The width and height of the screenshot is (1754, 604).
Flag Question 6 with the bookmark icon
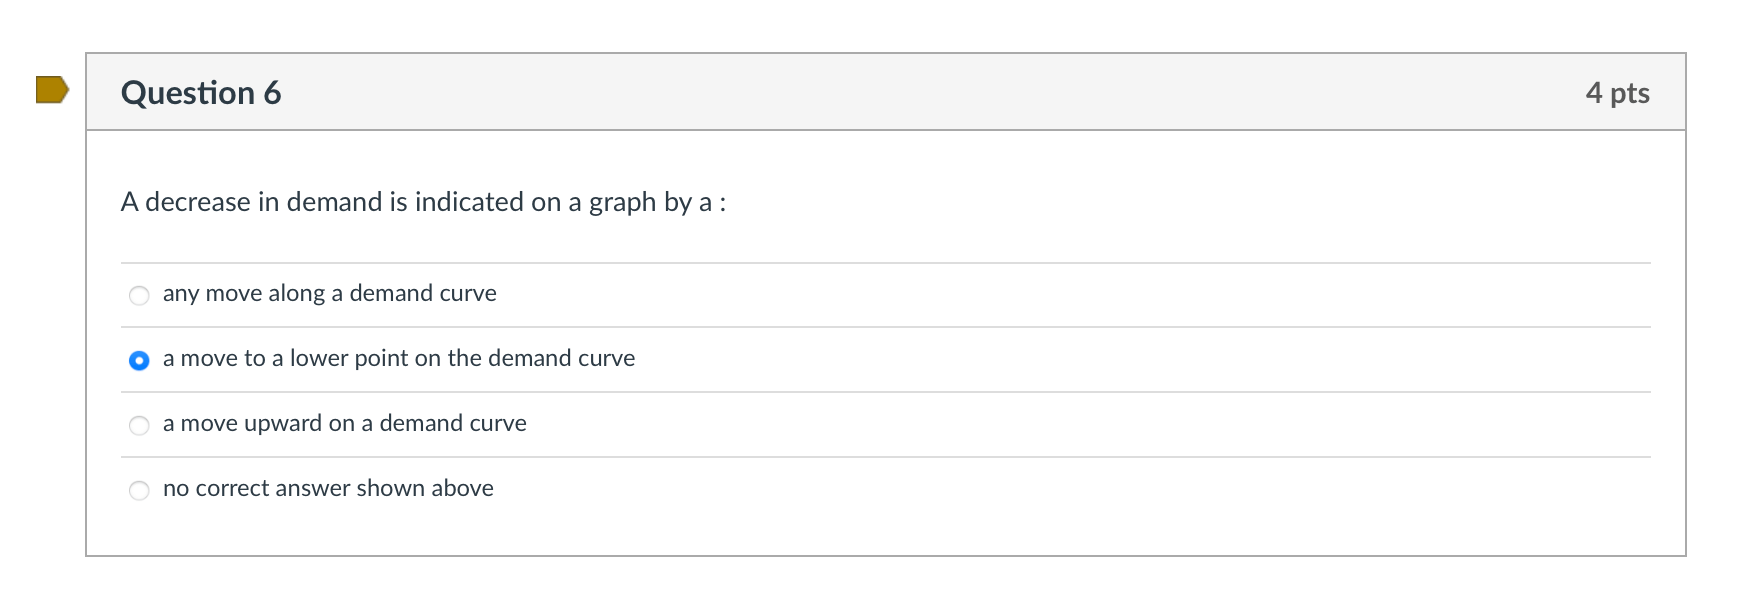click(x=51, y=90)
